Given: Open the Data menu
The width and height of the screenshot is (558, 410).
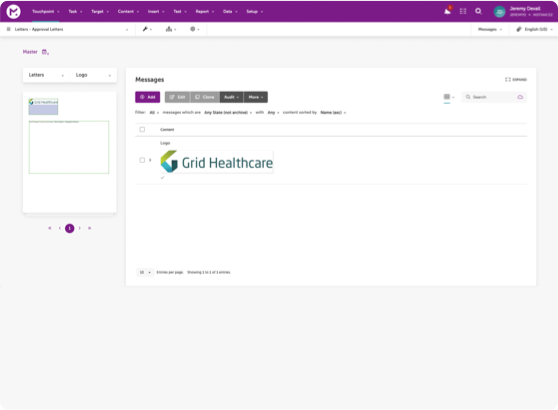Looking at the screenshot, I should (x=230, y=11).
